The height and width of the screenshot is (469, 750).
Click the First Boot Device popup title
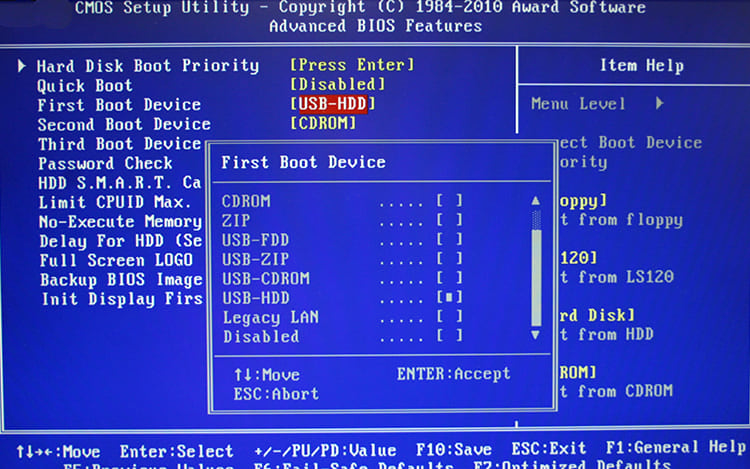click(x=303, y=163)
